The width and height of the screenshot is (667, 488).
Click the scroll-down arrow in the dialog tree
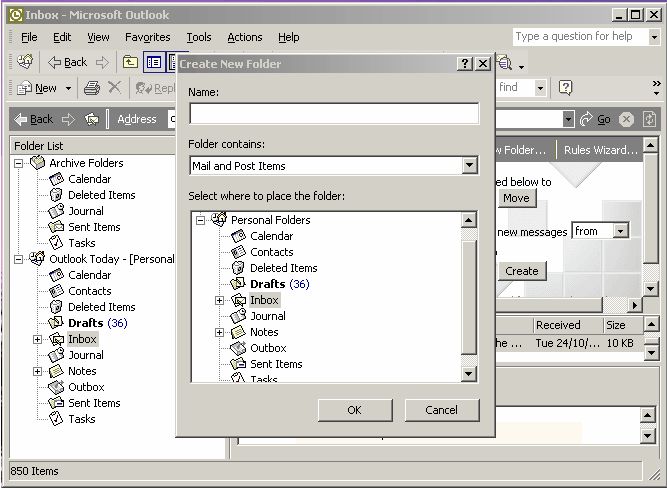tap(468, 374)
